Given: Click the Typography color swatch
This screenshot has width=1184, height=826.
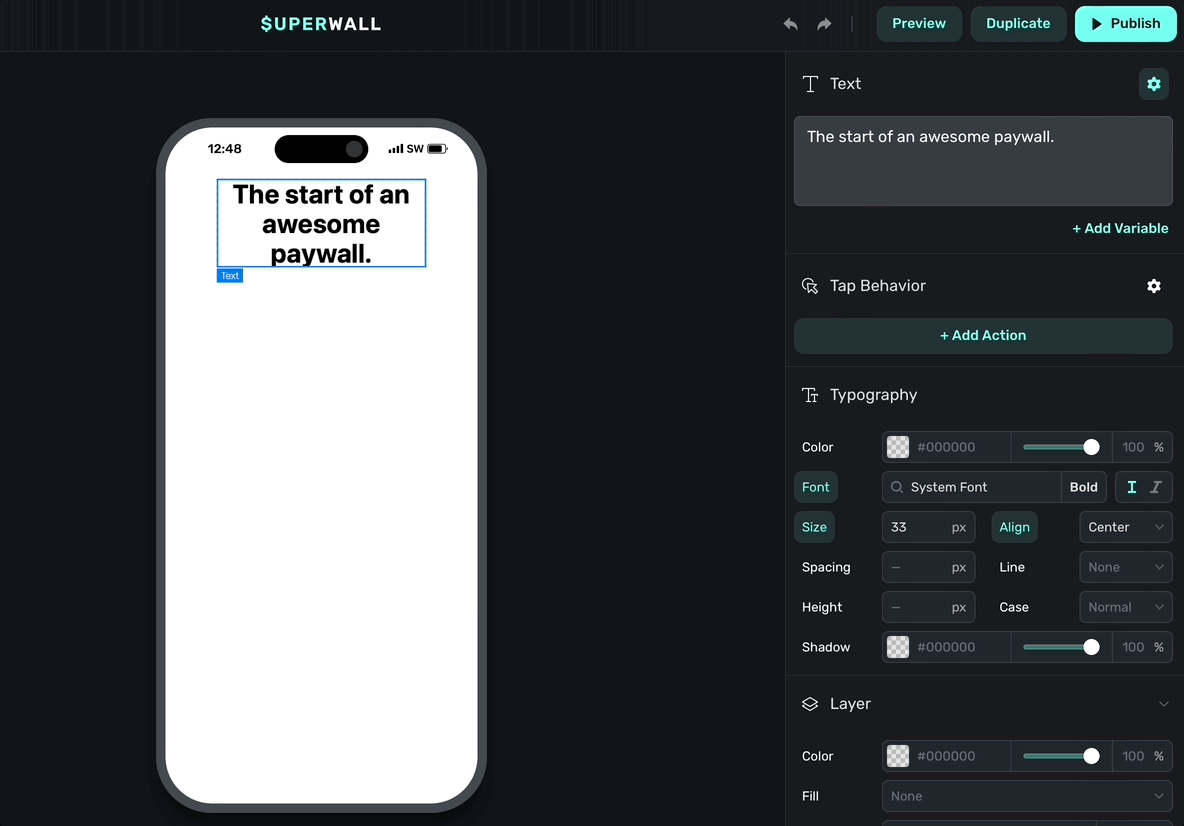Looking at the screenshot, I should 898,447.
